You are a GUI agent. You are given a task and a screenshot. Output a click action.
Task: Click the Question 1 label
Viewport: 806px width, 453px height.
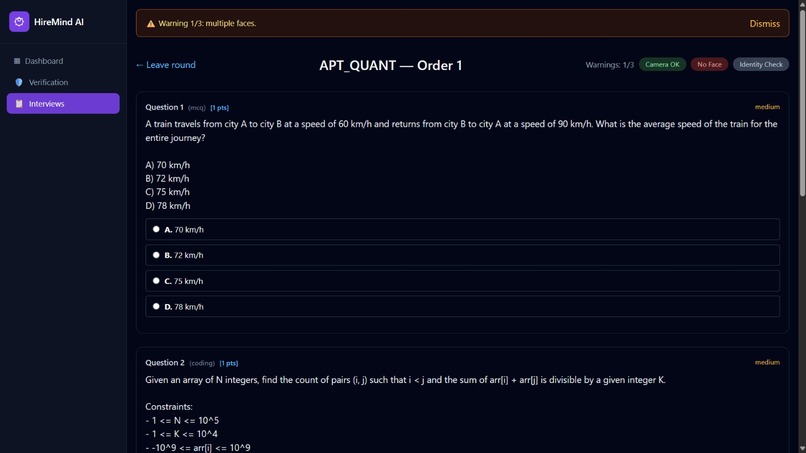pos(164,107)
